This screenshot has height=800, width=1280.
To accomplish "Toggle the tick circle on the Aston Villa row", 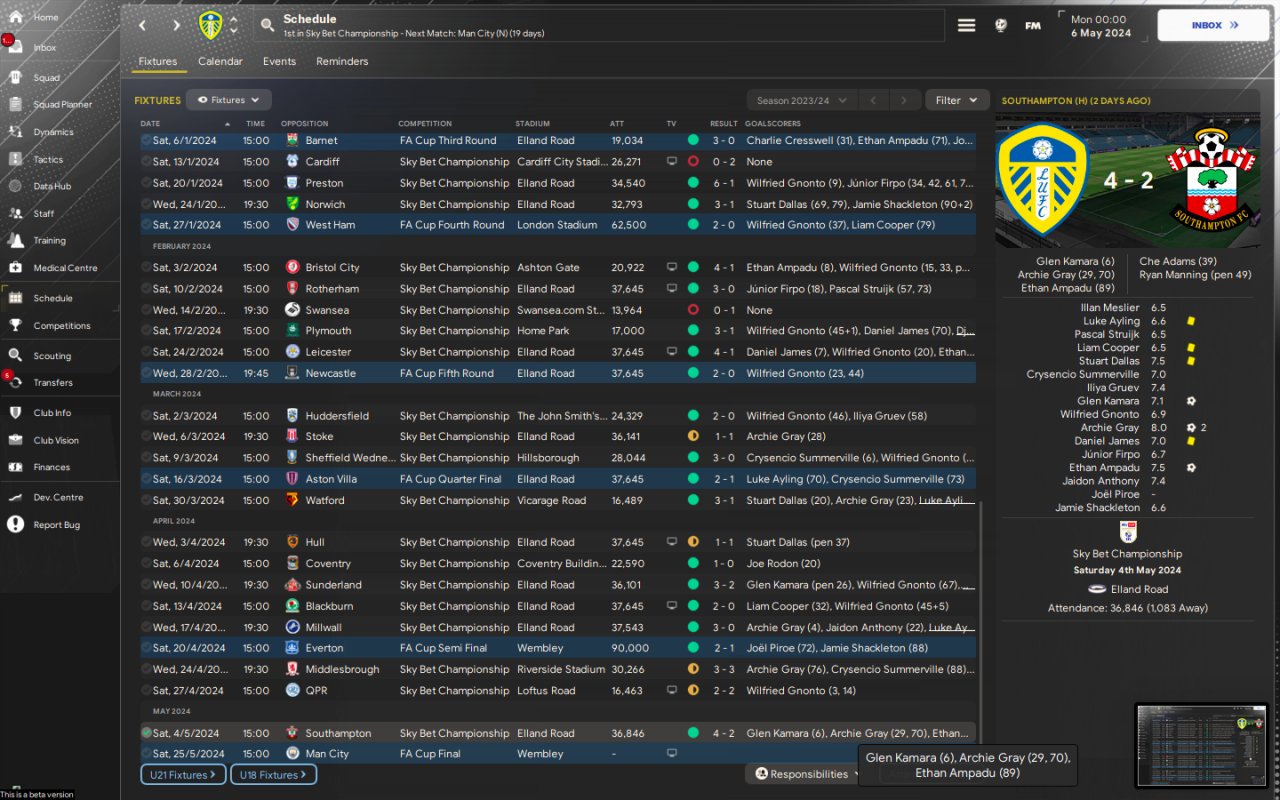I will pyautogui.click(x=146, y=479).
